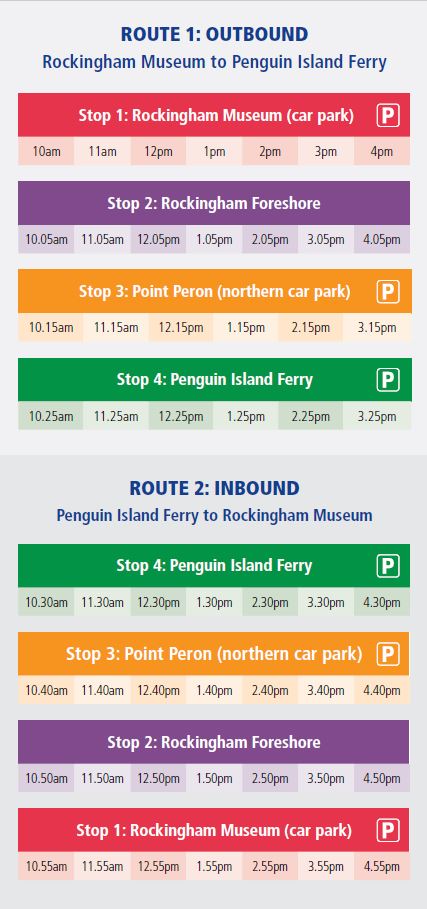Click inbound Stop 2: Rockingham Foreshore purple banner
The width and height of the screenshot is (427, 909).
(x=214, y=742)
